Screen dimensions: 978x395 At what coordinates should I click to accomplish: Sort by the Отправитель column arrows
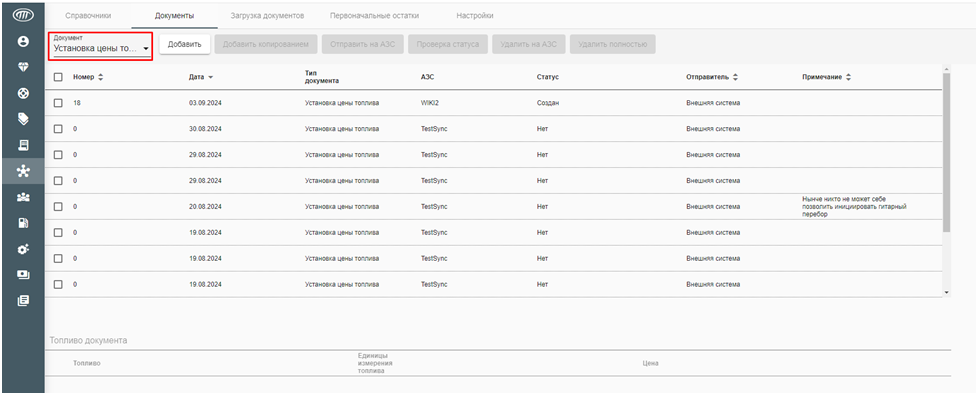(x=735, y=77)
